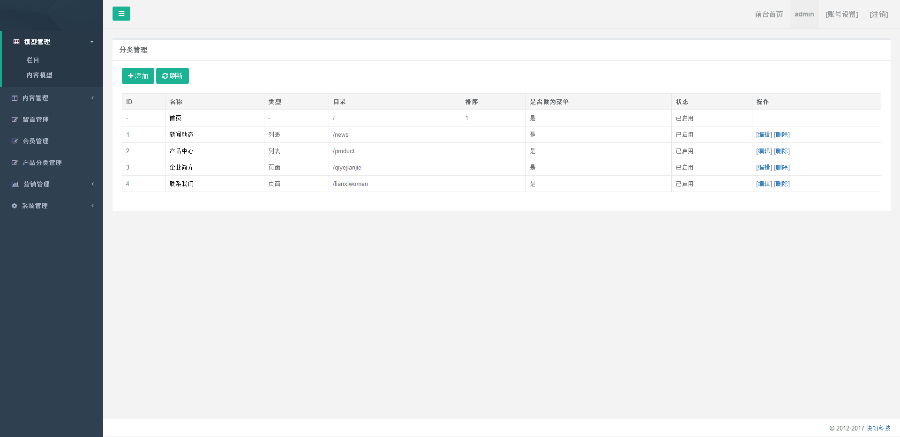Click the 留言管理 edit icon

point(15,120)
